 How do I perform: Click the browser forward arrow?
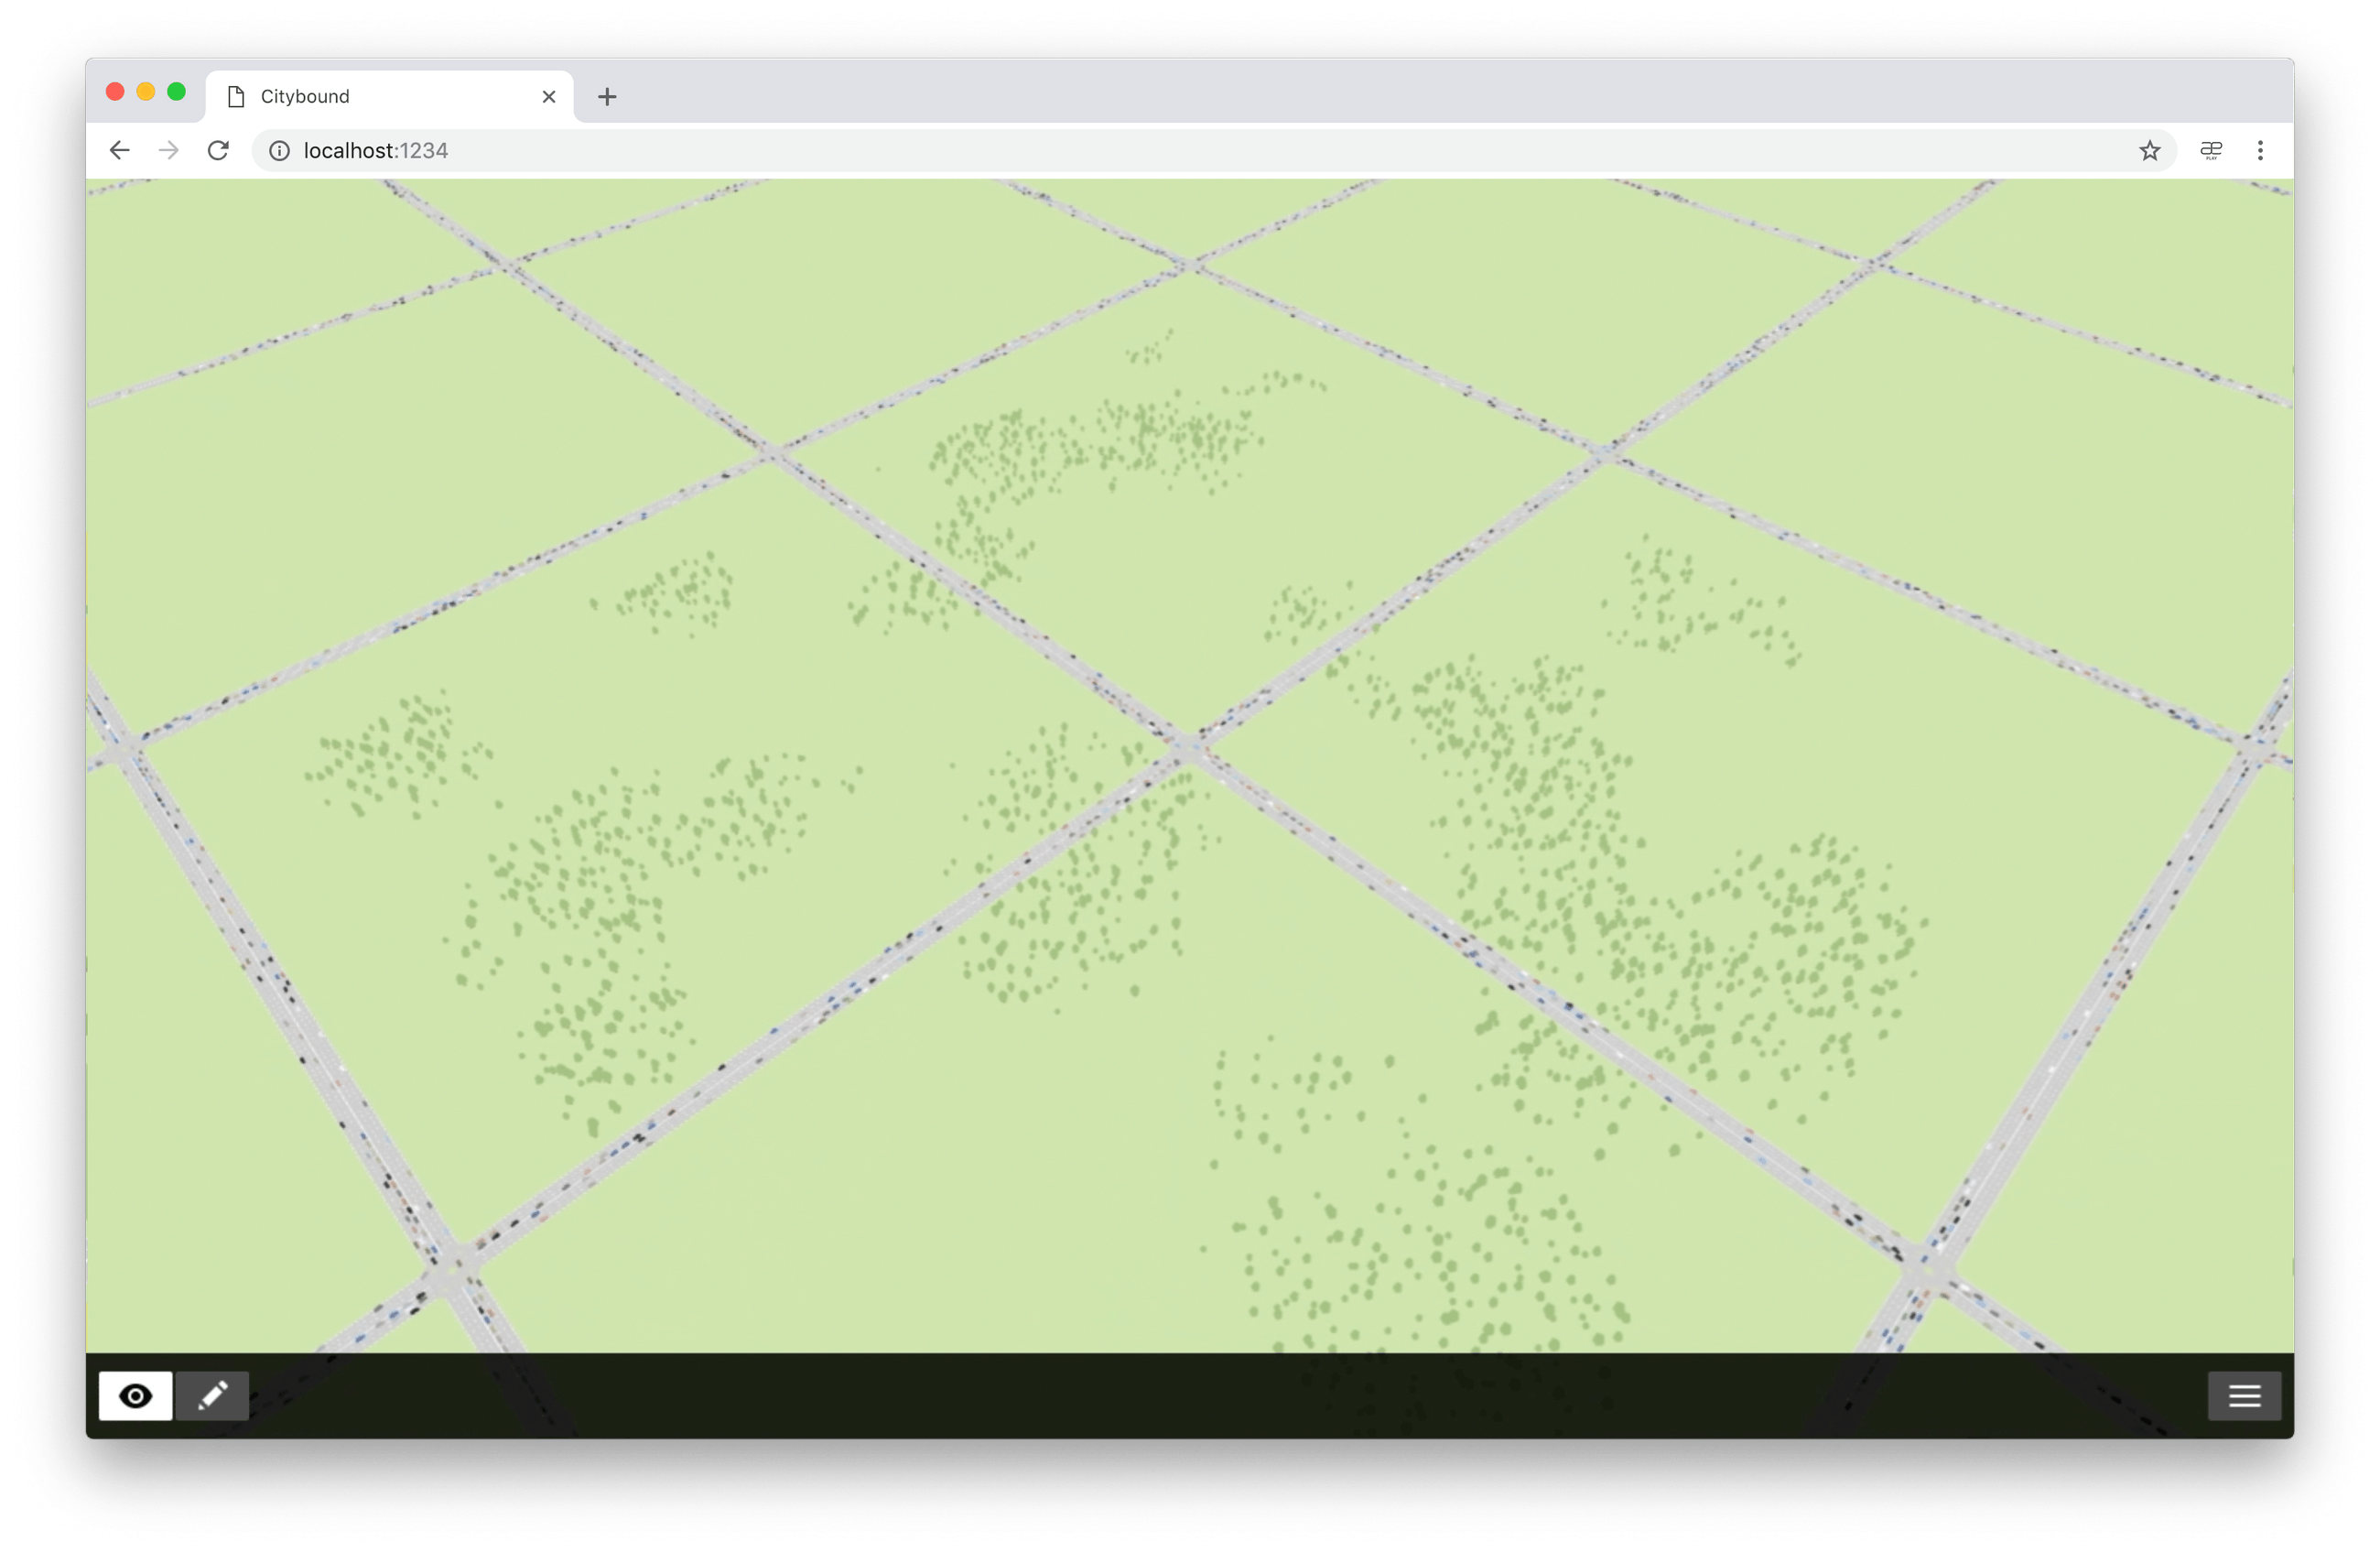[x=169, y=150]
